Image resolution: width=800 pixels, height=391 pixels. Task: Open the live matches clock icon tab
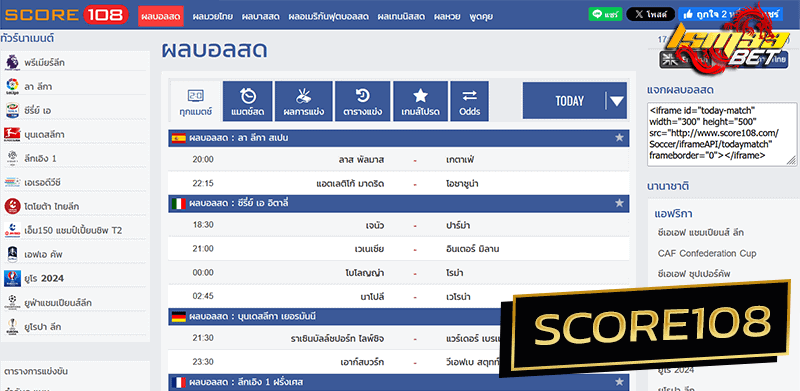247,101
